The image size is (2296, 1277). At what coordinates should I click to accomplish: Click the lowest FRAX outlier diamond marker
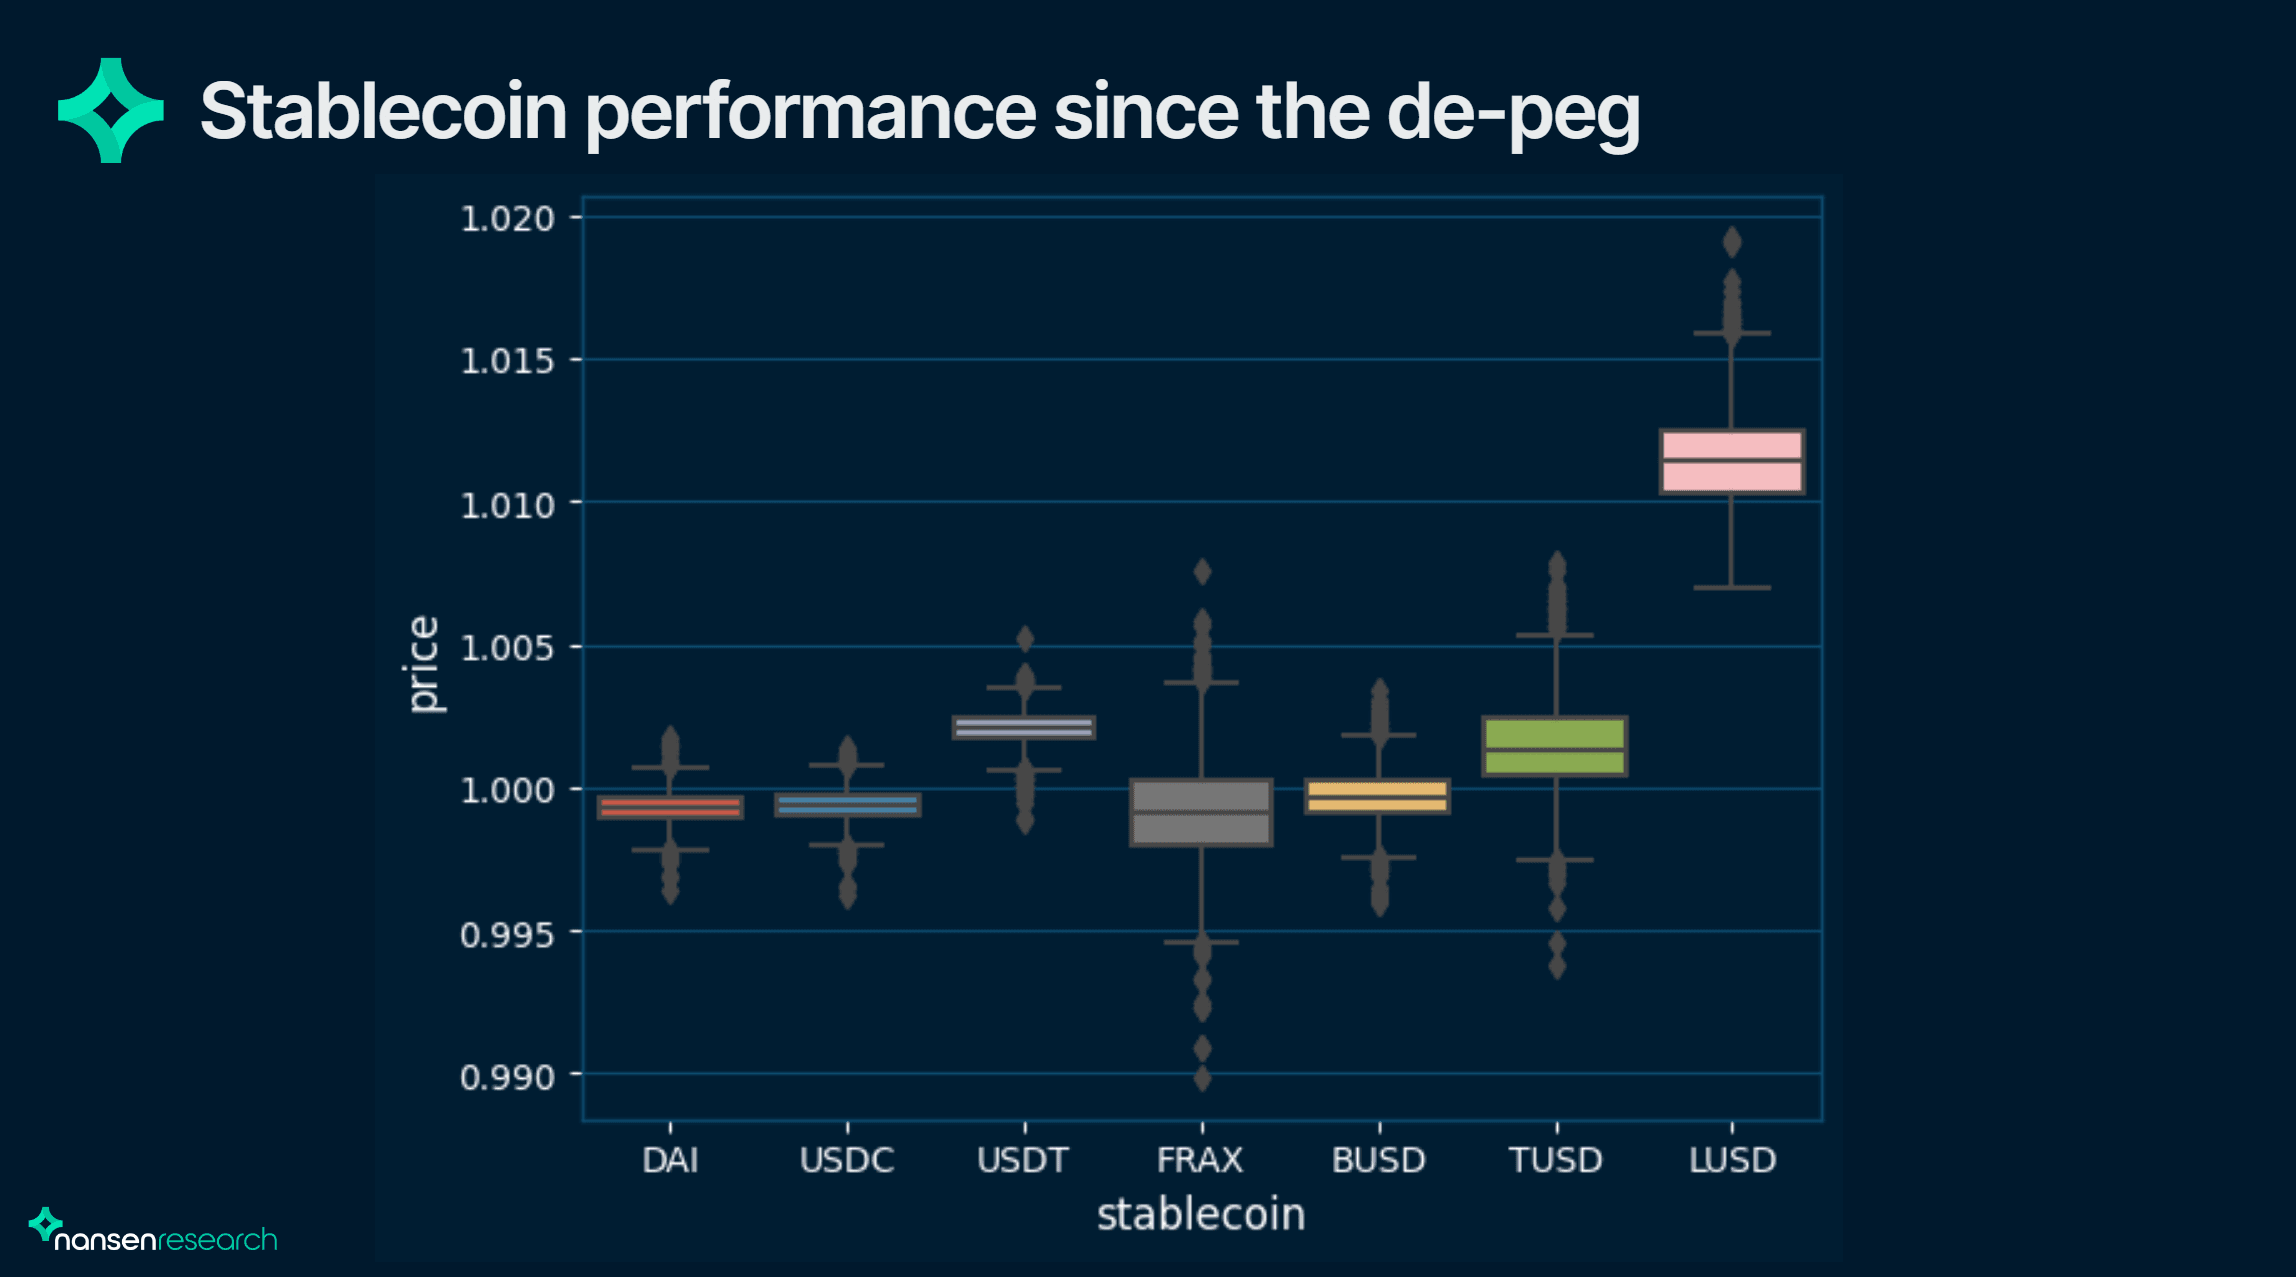coord(1202,1078)
